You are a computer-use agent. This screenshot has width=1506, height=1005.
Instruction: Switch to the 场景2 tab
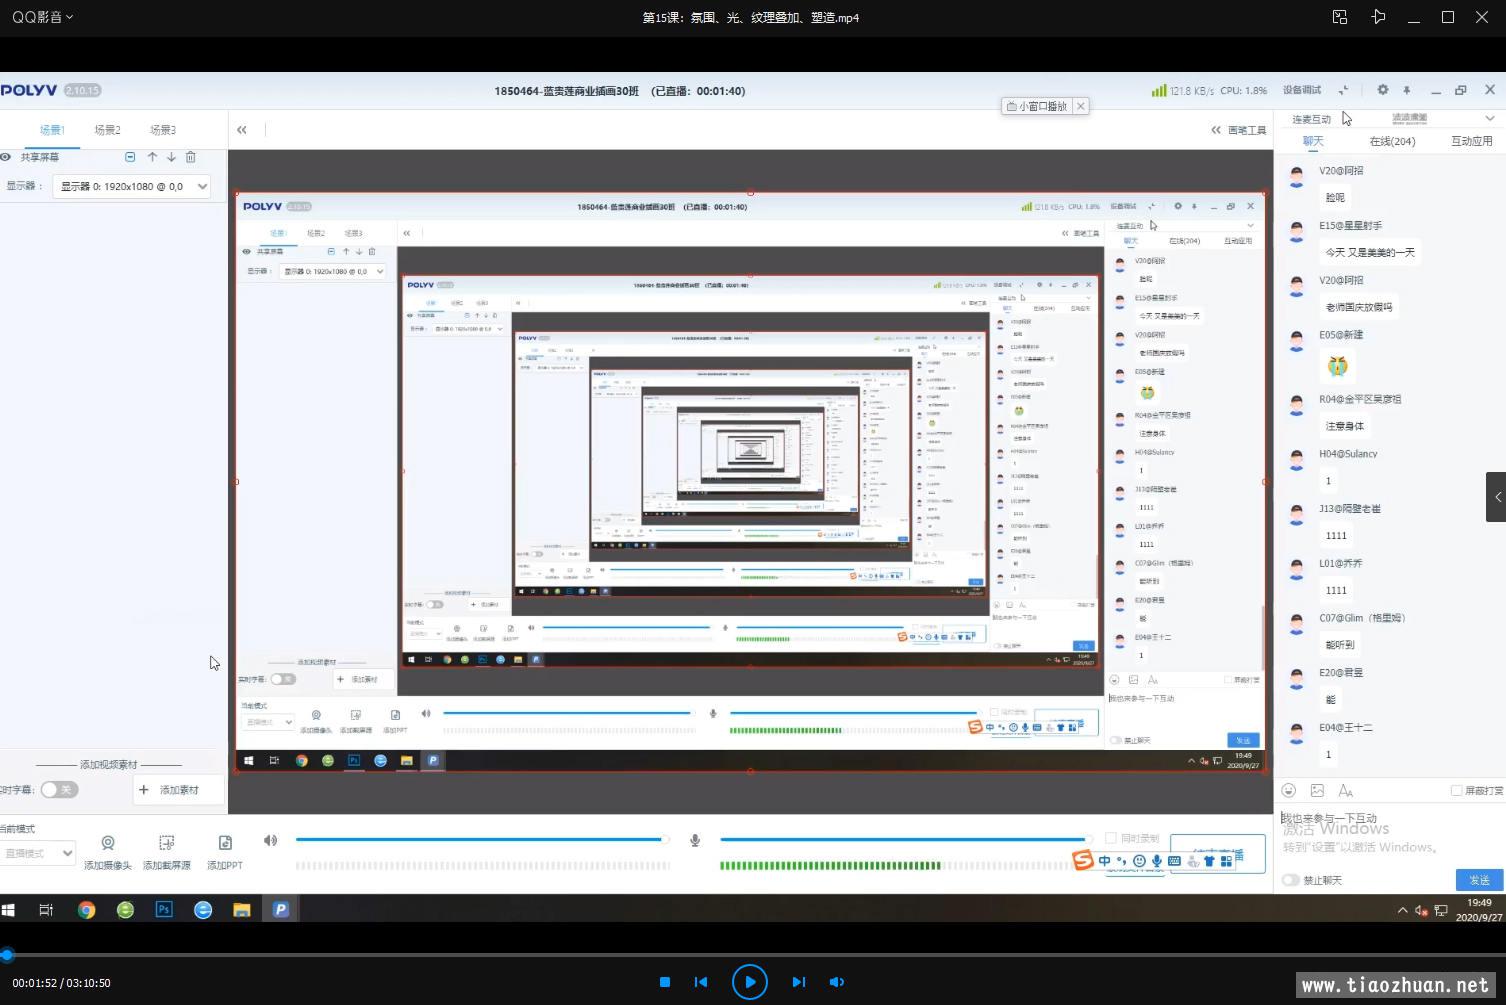pyautogui.click(x=107, y=130)
